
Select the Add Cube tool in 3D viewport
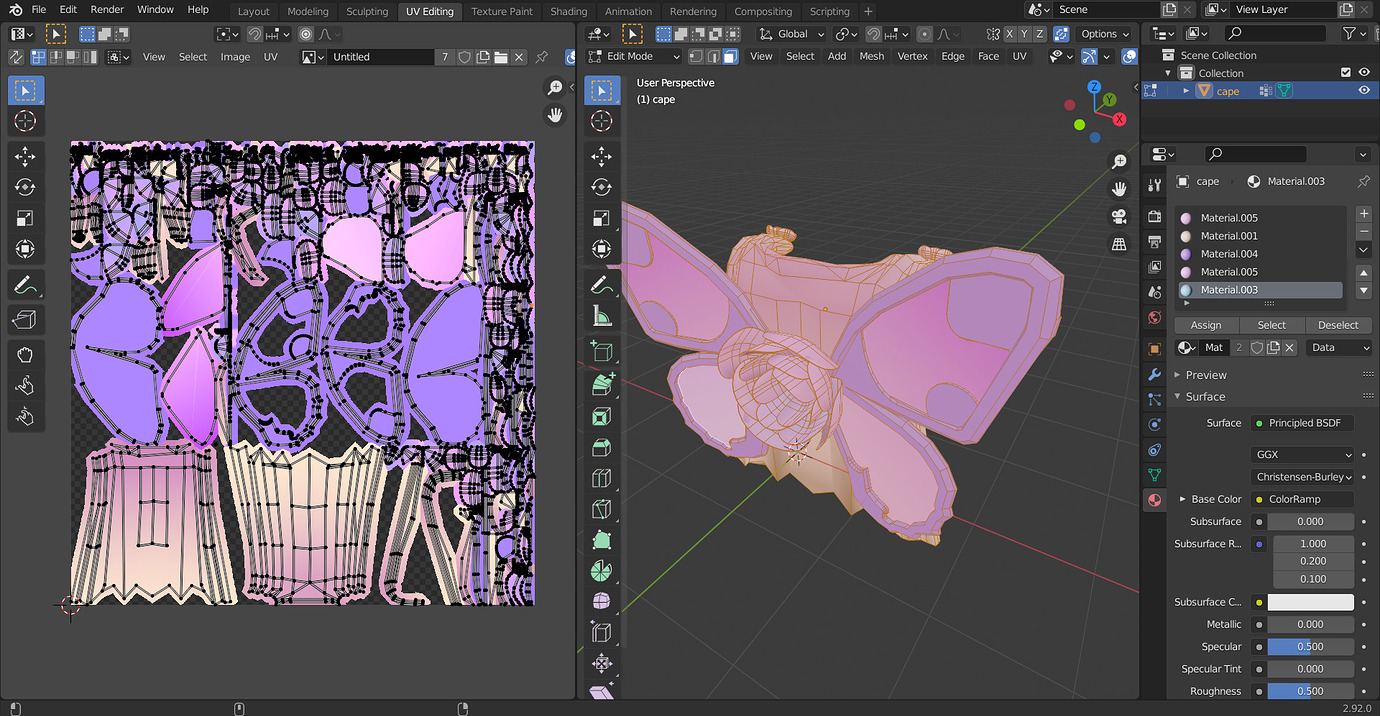(601, 351)
